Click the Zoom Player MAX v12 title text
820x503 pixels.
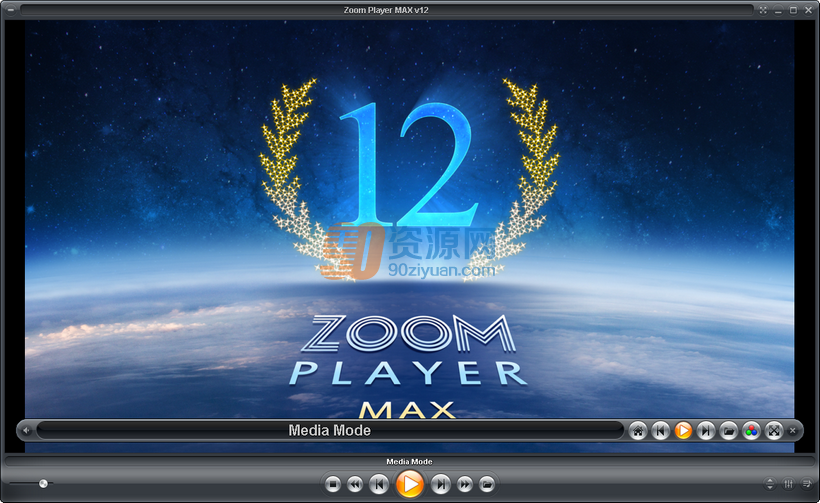[386, 10]
